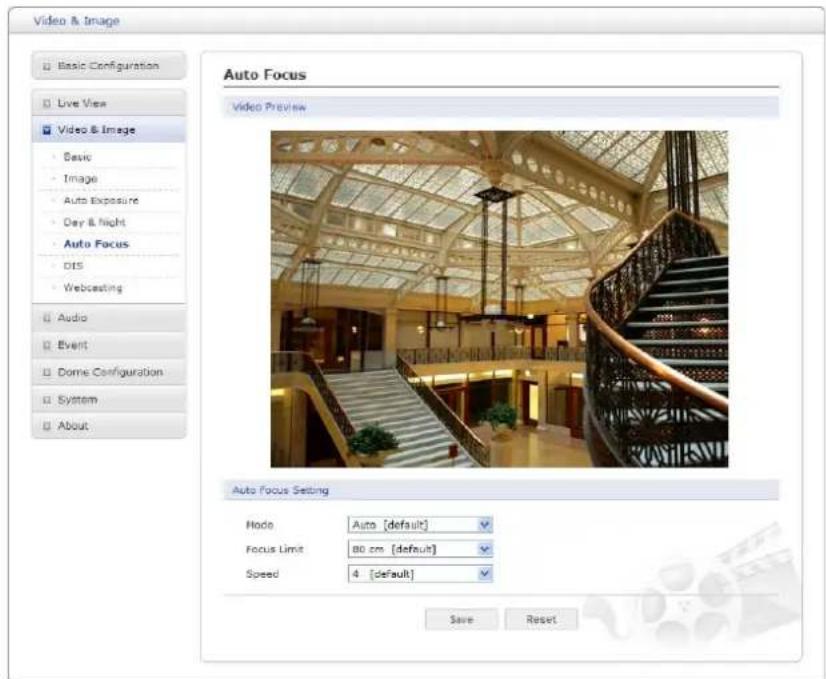The width and height of the screenshot is (826, 679).
Task: Expand the Event section
Action: pos(109,345)
